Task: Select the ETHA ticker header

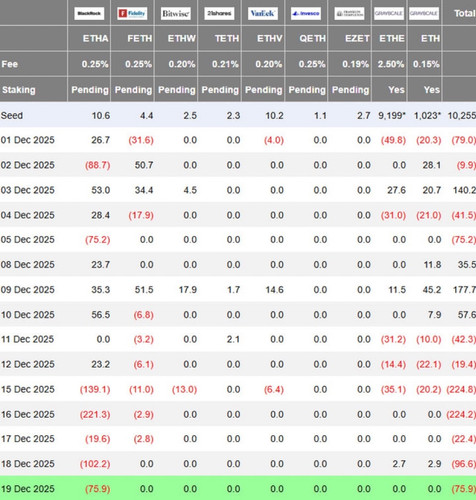Action: tap(95, 39)
